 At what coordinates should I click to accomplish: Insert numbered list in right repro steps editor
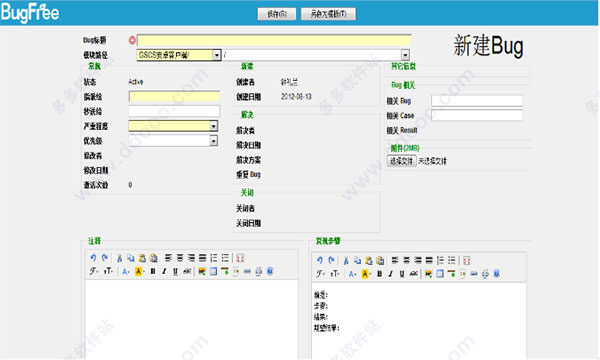click(x=440, y=261)
